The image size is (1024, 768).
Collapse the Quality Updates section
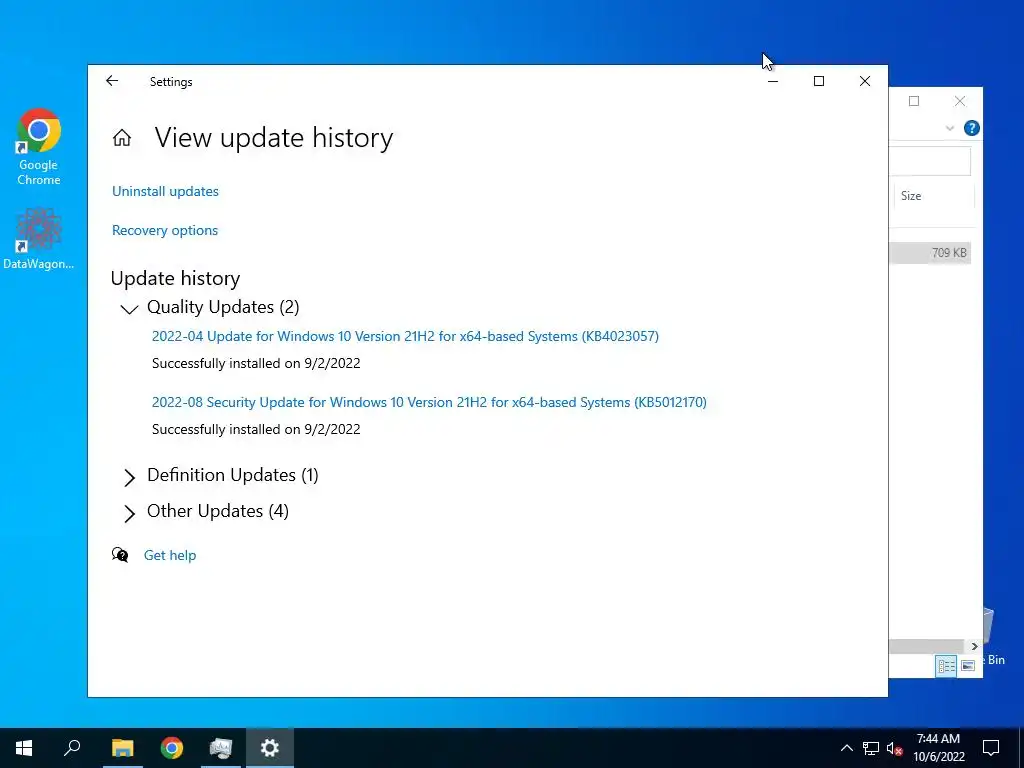tap(129, 309)
